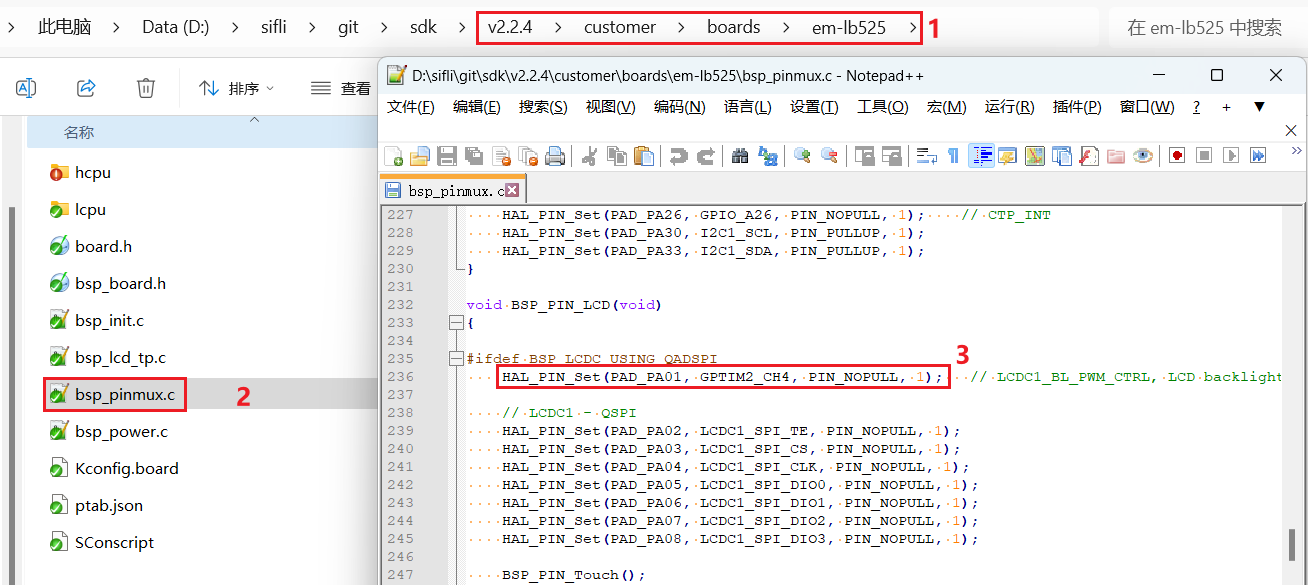Click Share icon in Explorer toolbar

click(x=86, y=88)
